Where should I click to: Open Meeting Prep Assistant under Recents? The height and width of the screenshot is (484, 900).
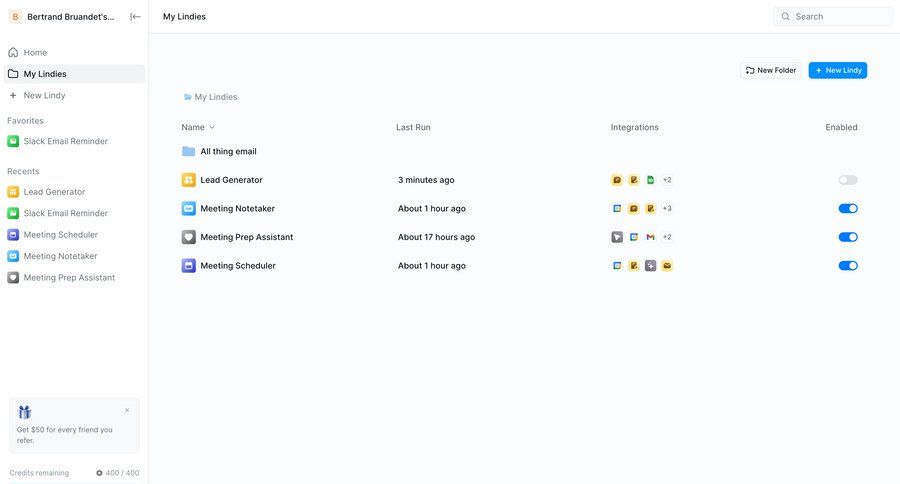point(74,277)
